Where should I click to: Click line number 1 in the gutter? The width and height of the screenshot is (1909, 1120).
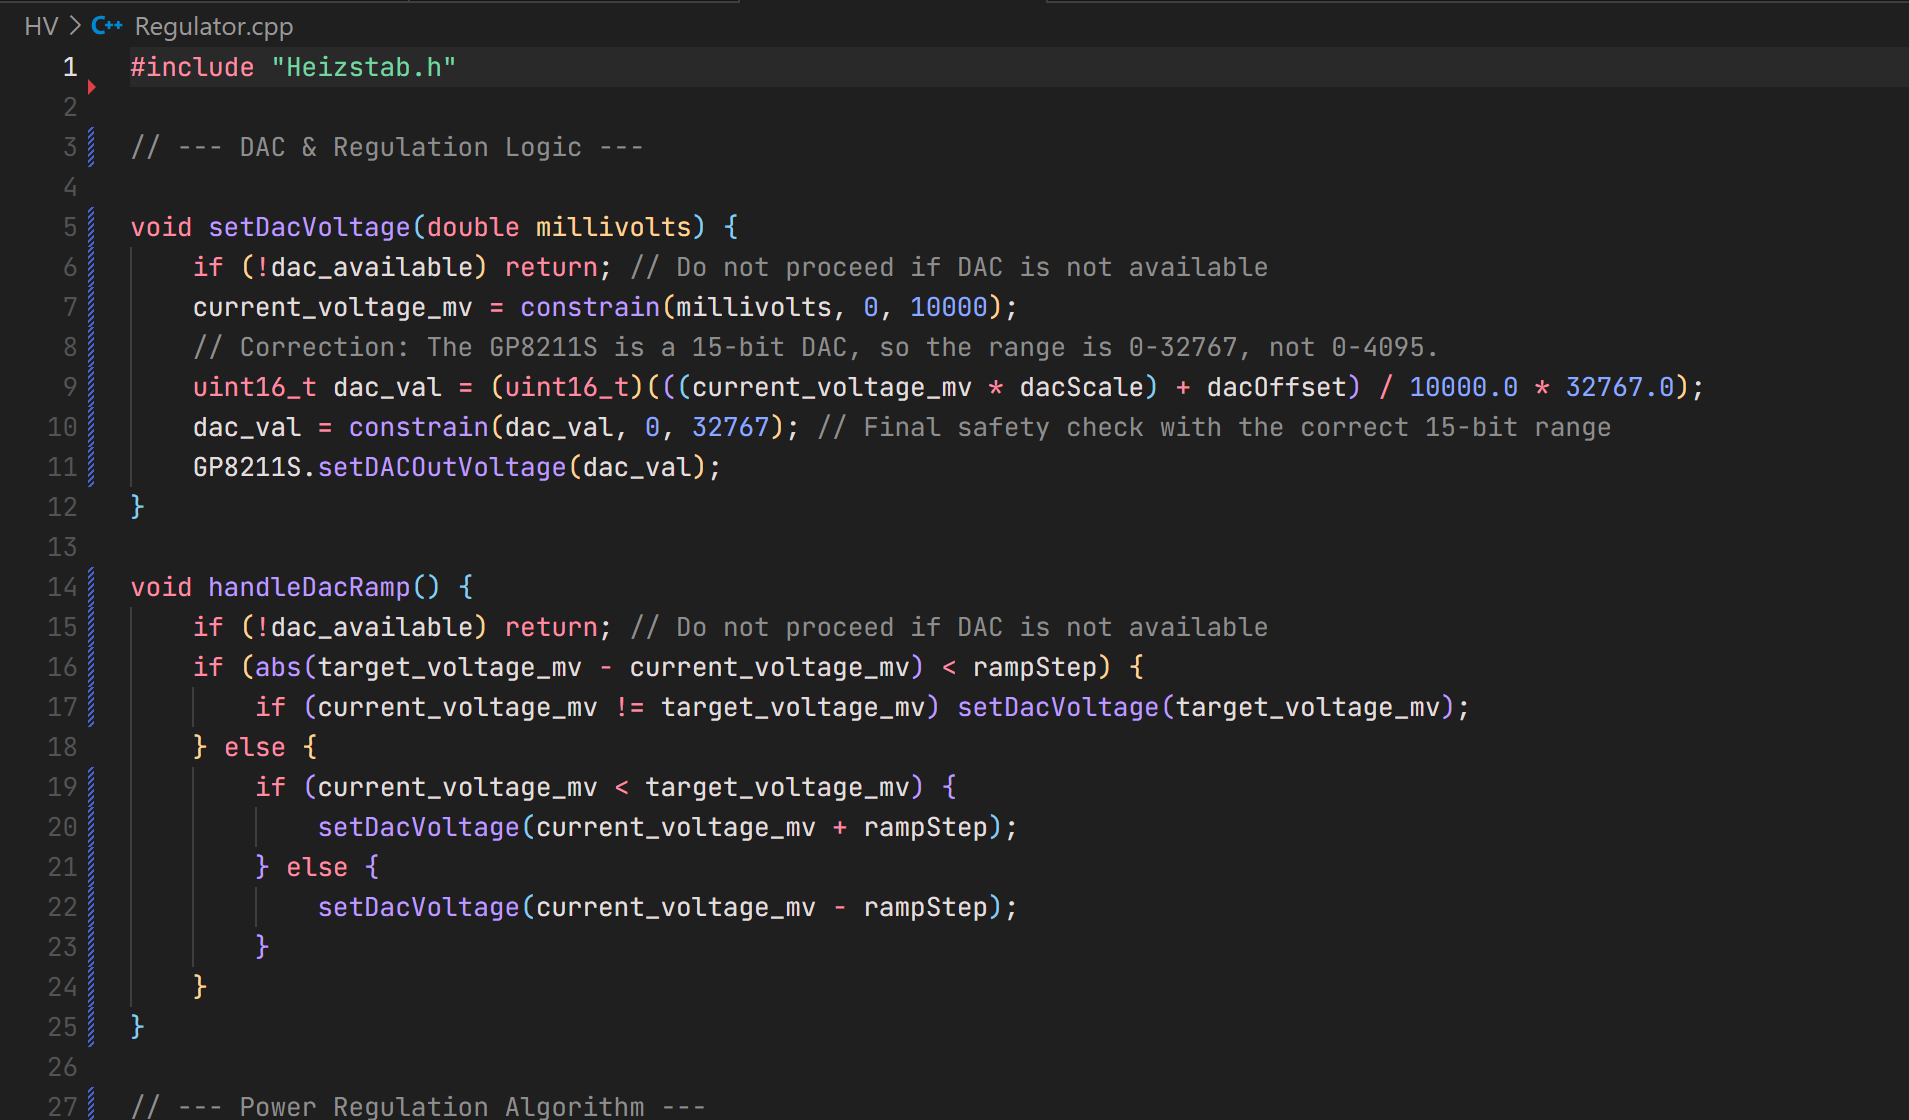(70, 67)
